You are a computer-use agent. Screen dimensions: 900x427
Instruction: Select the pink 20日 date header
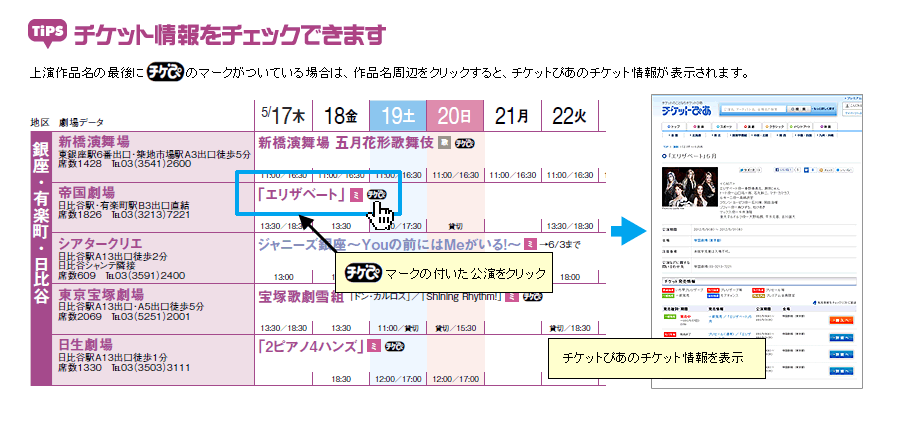click(x=455, y=116)
